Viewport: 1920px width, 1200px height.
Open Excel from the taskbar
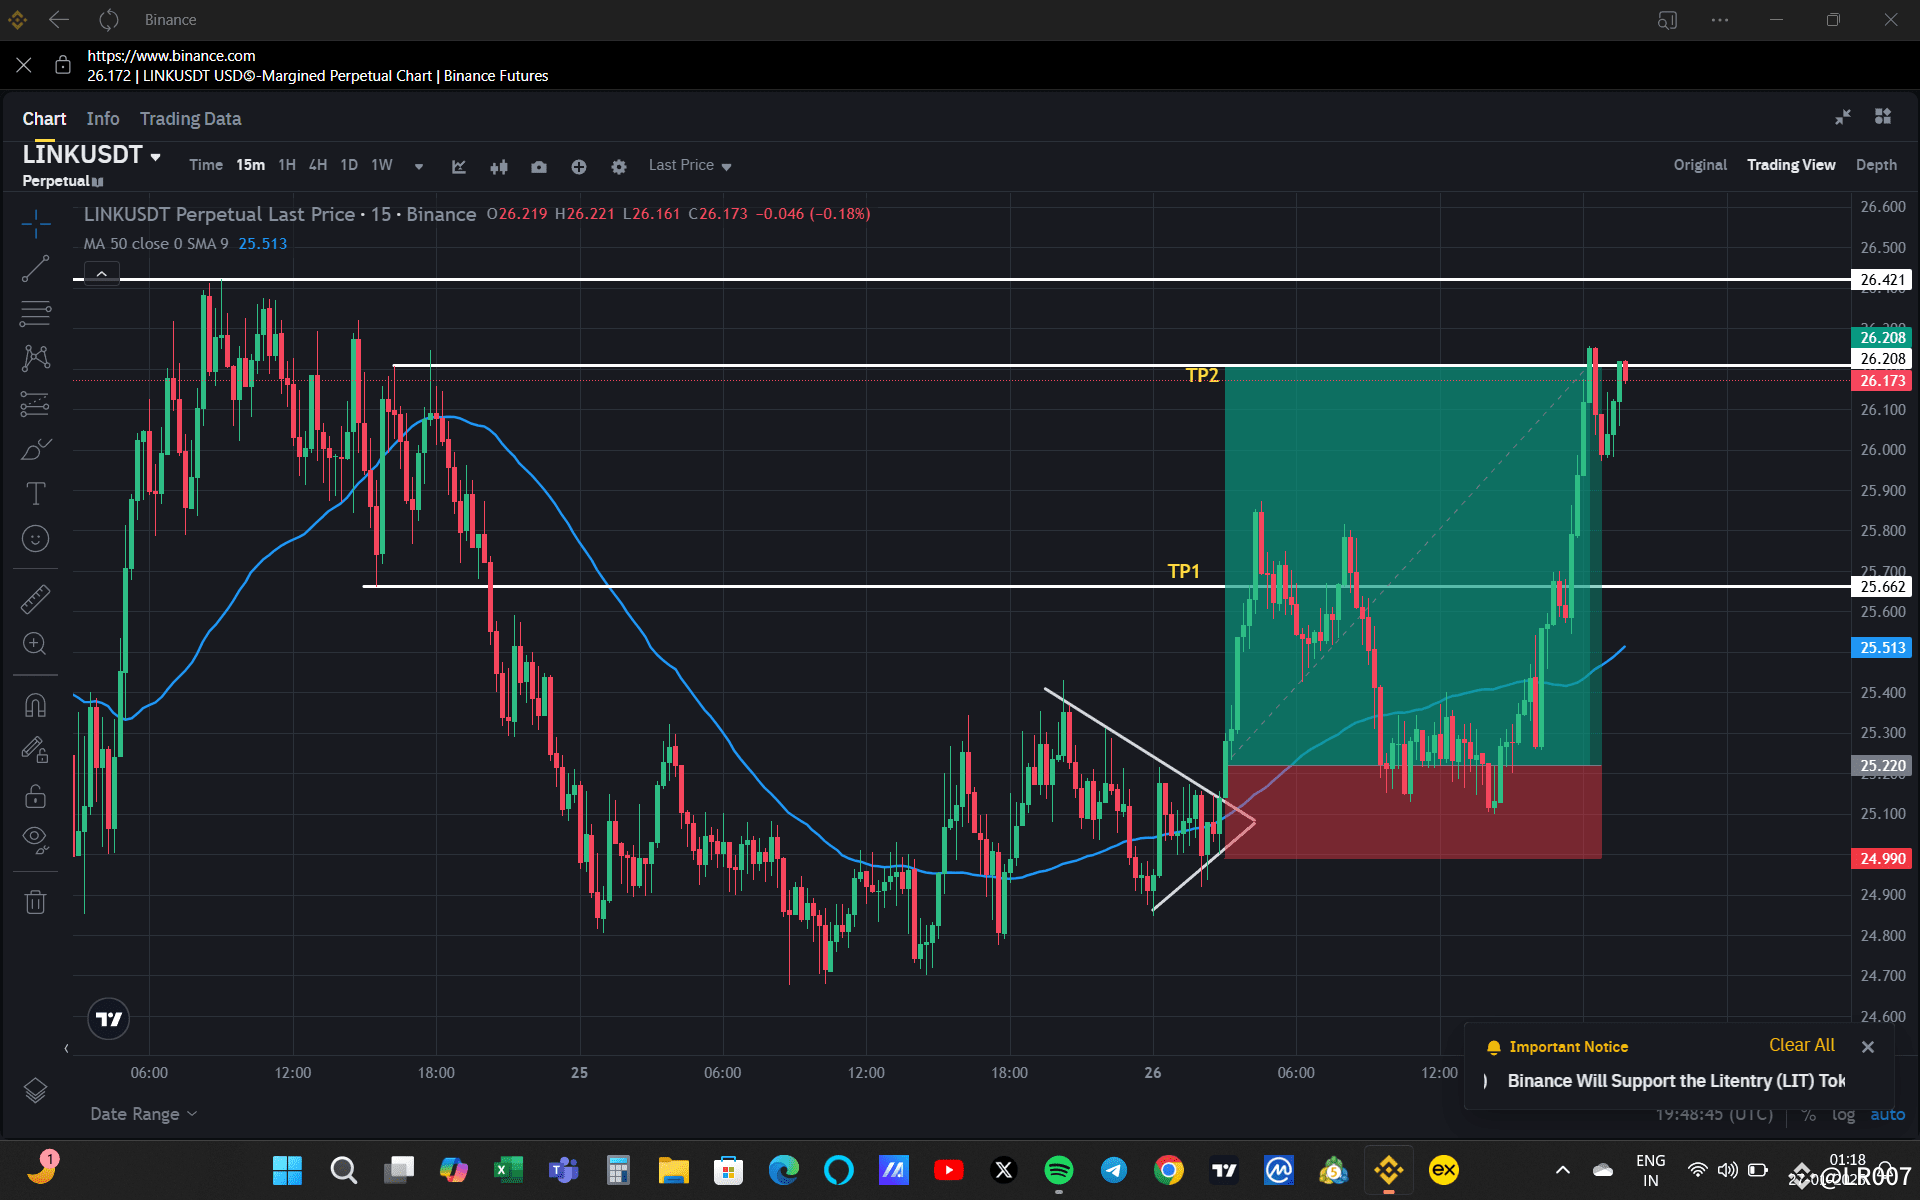tap(508, 1170)
